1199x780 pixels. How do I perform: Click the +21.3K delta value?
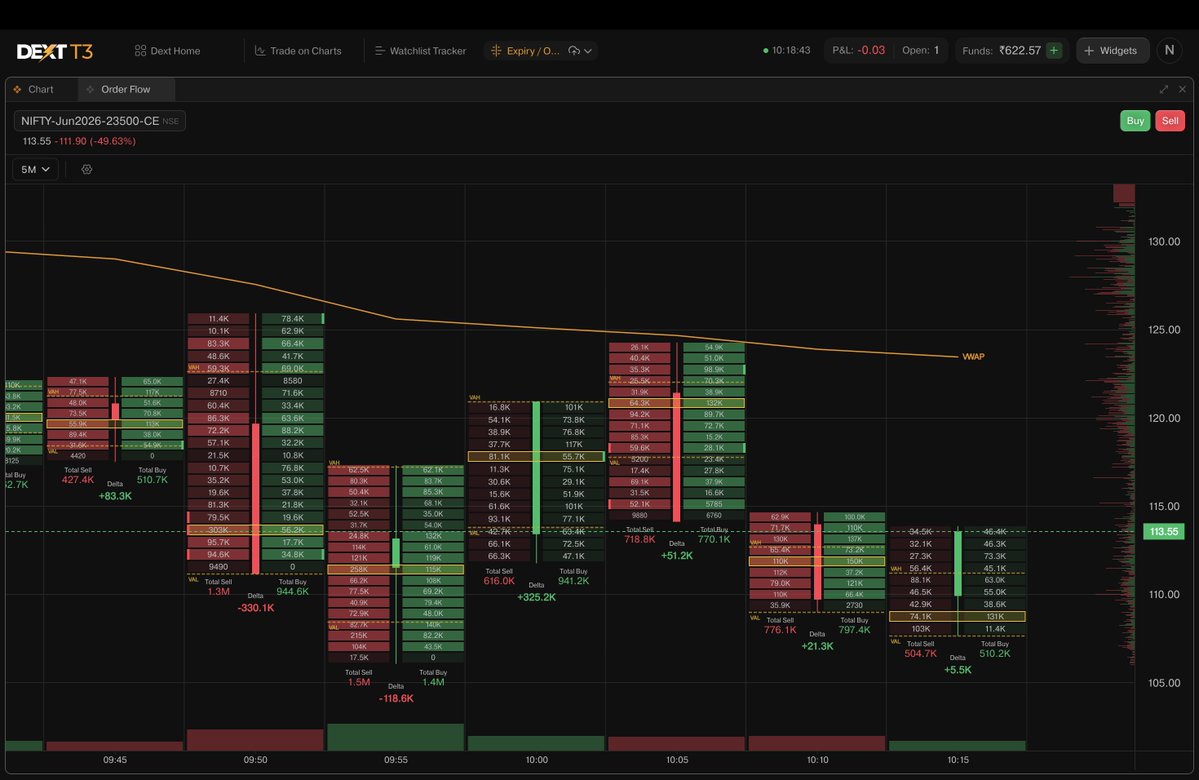coord(817,646)
